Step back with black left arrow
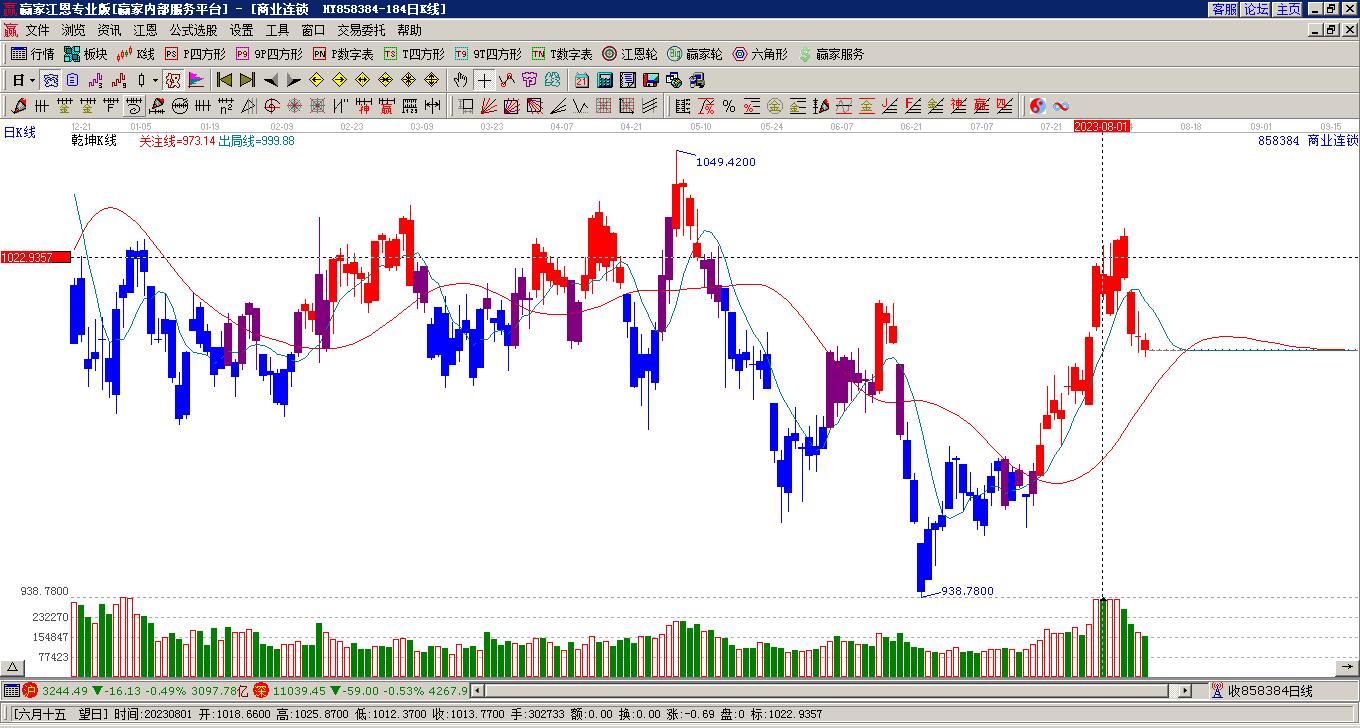 click(x=271, y=80)
